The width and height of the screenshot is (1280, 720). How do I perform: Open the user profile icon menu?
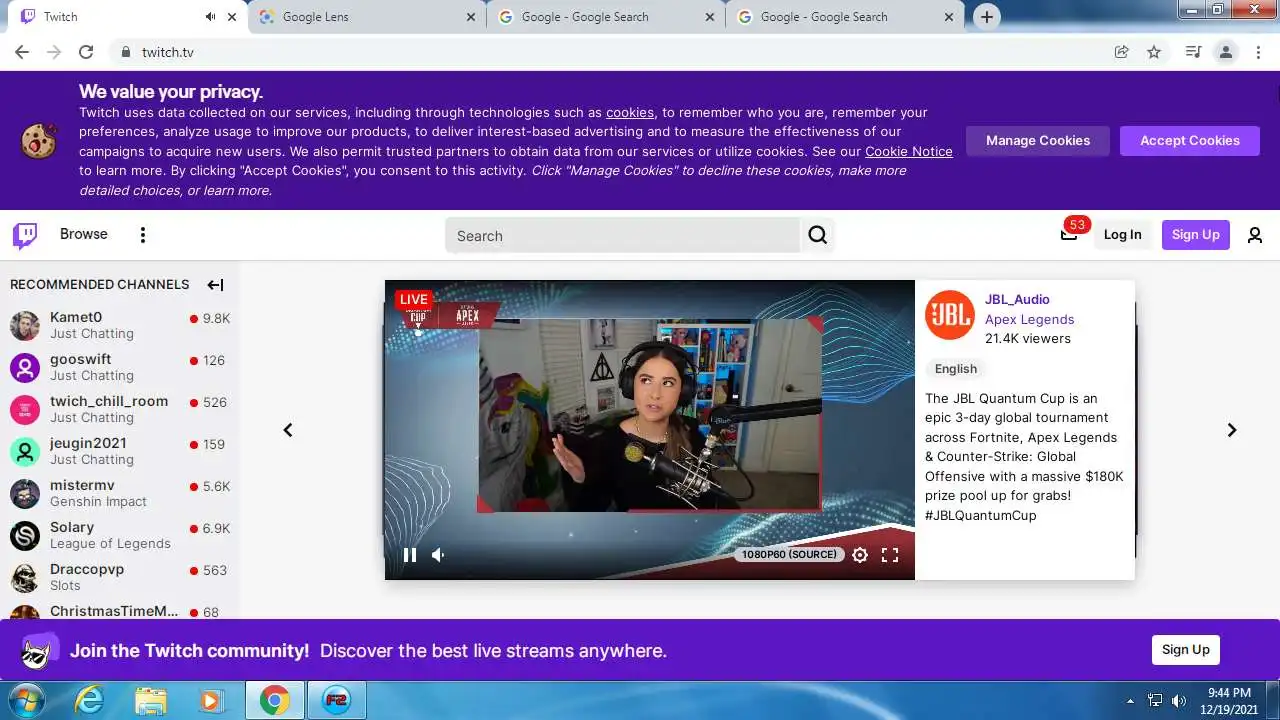[x=1255, y=235]
